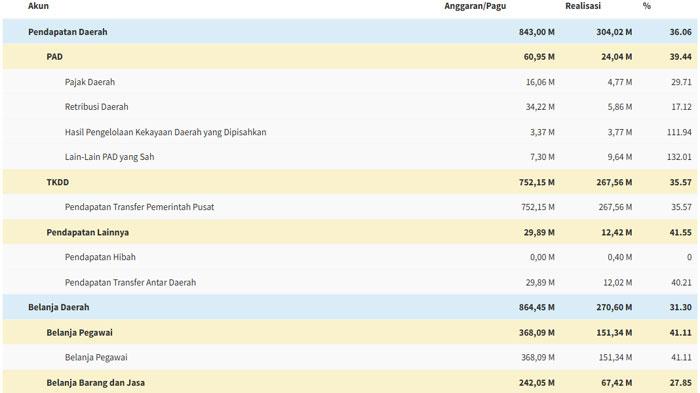Click the percentage 27.85

point(680,383)
